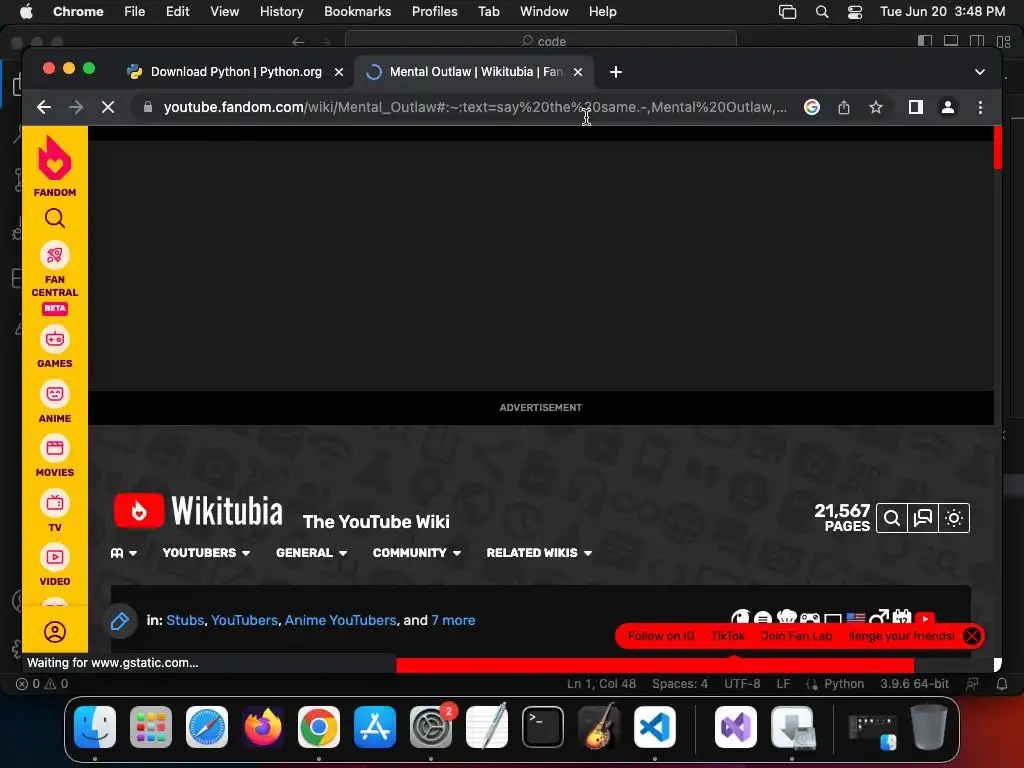Click 'Spaces: 4' in VS Code status bar
Image resolution: width=1024 pixels, height=768 pixels.
click(x=679, y=684)
